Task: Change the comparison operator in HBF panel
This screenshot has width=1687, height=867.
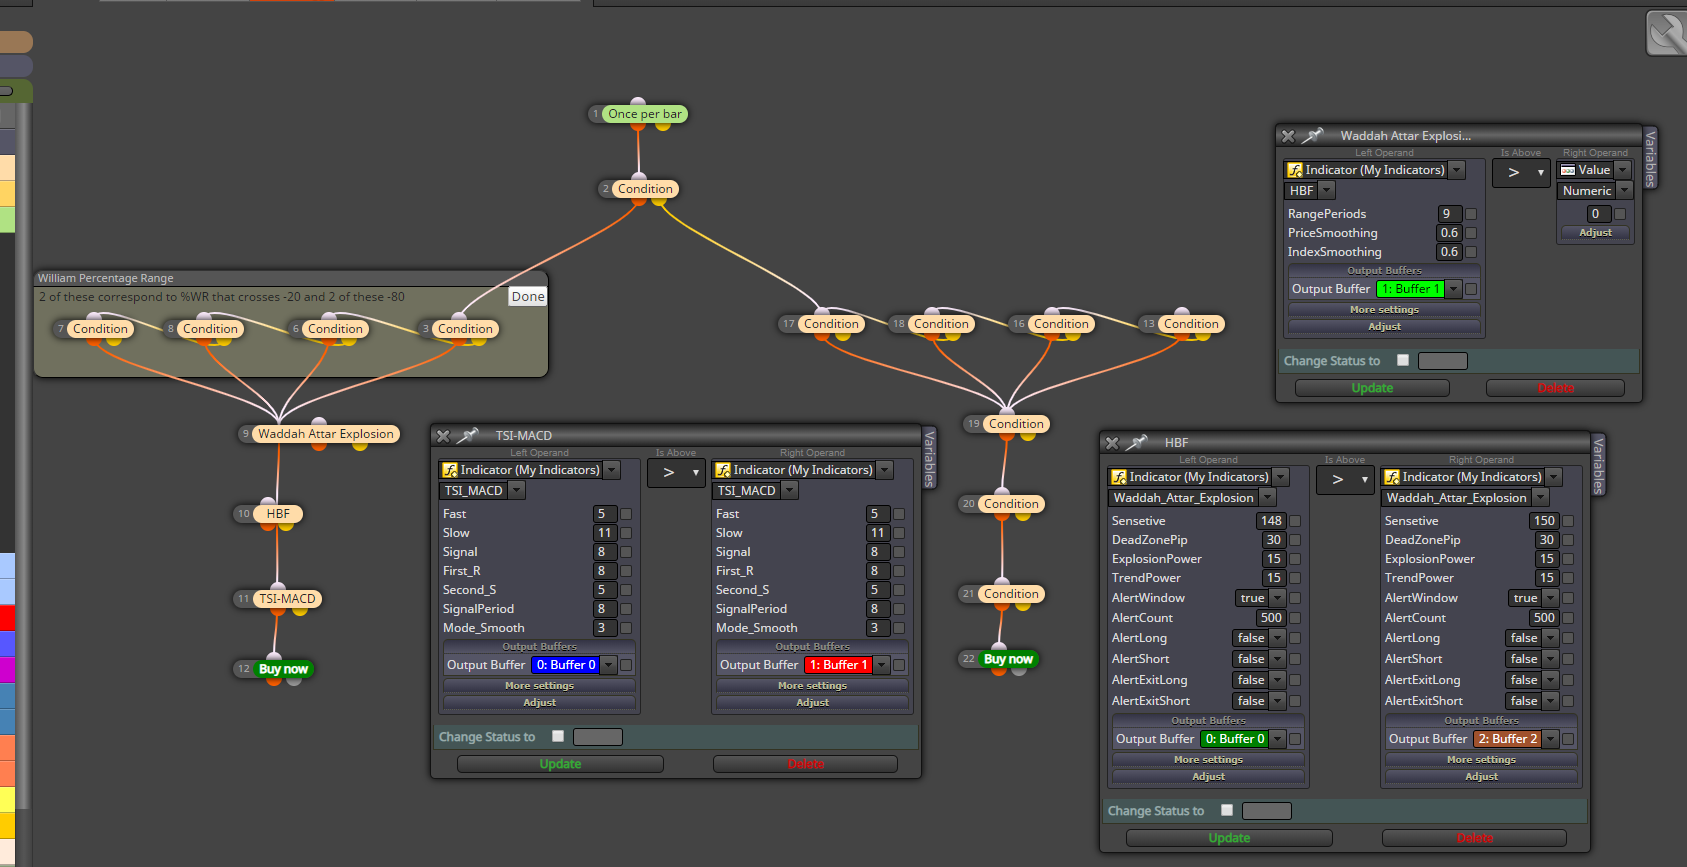Action: [x=1346, y=480]
